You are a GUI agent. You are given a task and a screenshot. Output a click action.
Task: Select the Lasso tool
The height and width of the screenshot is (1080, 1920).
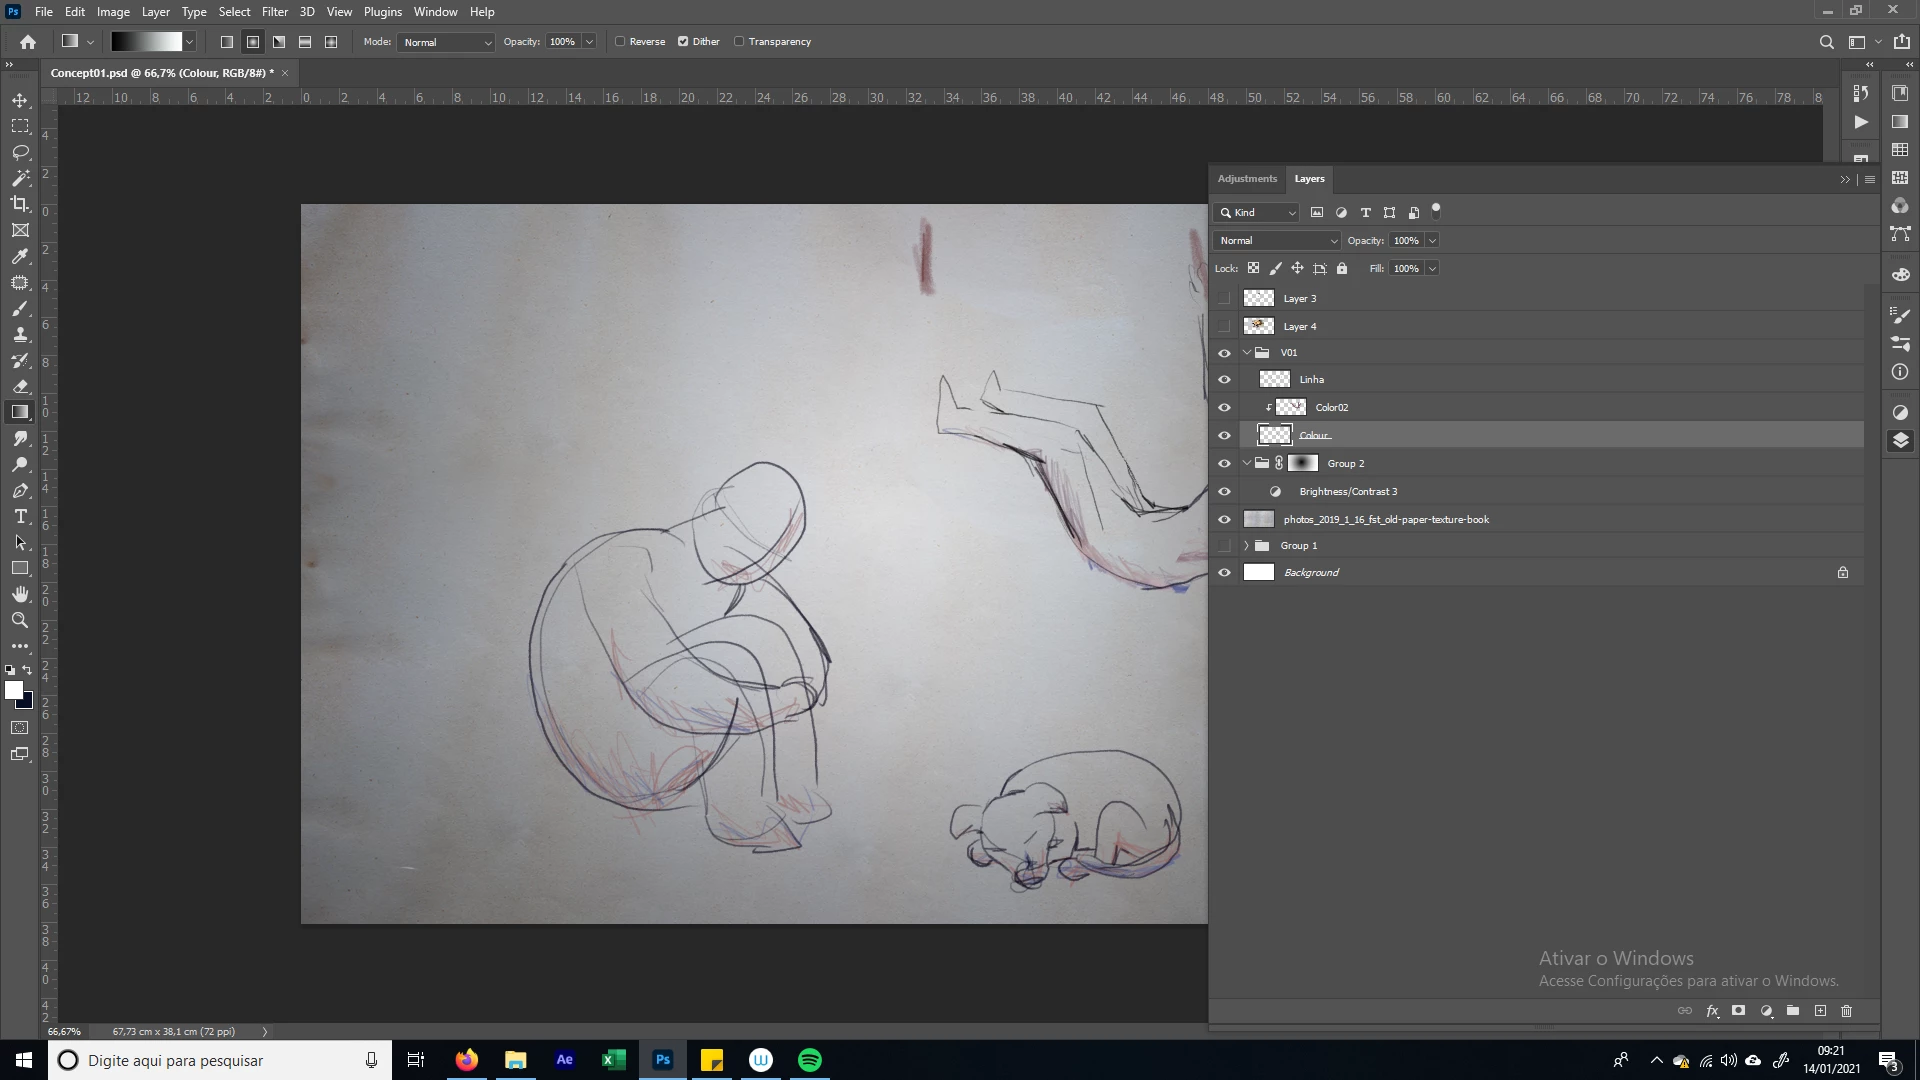pyautogui.click(x=20, y=152)
